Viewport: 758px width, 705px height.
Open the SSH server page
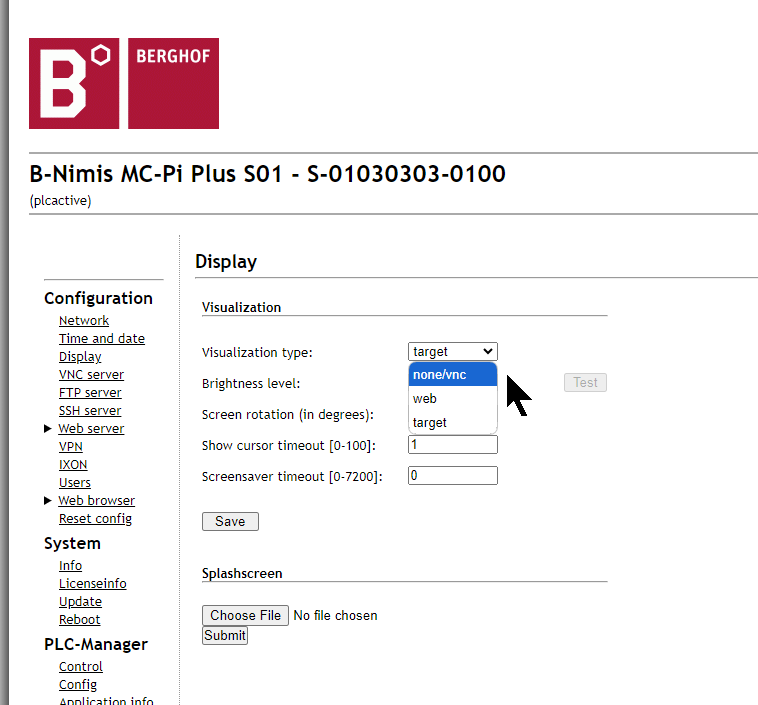click(x=90, y=411)
